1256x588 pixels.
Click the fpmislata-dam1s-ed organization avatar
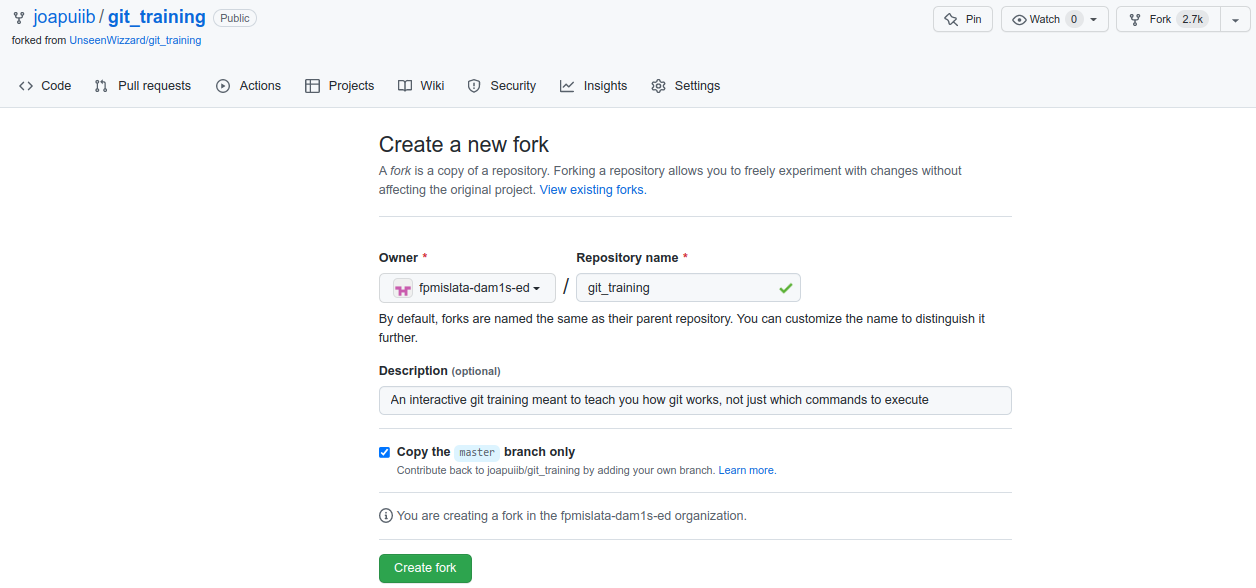pos(402,288)
